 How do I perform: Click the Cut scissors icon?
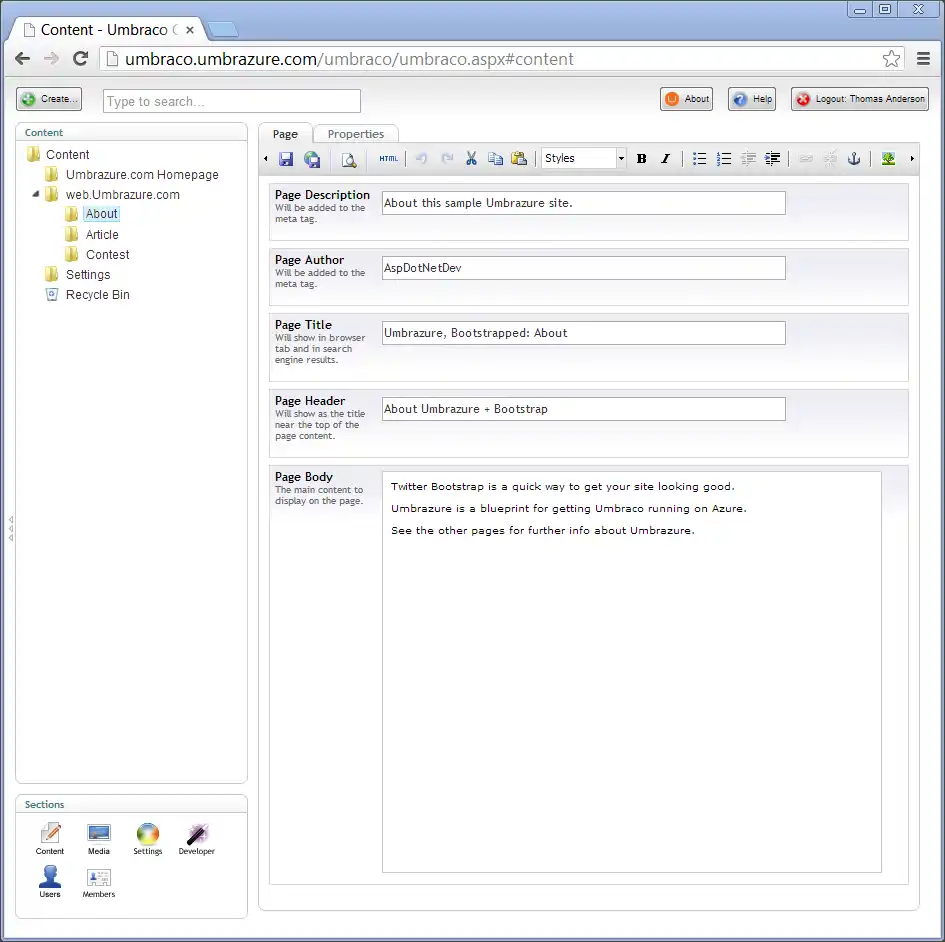click(x=471, y=159)
